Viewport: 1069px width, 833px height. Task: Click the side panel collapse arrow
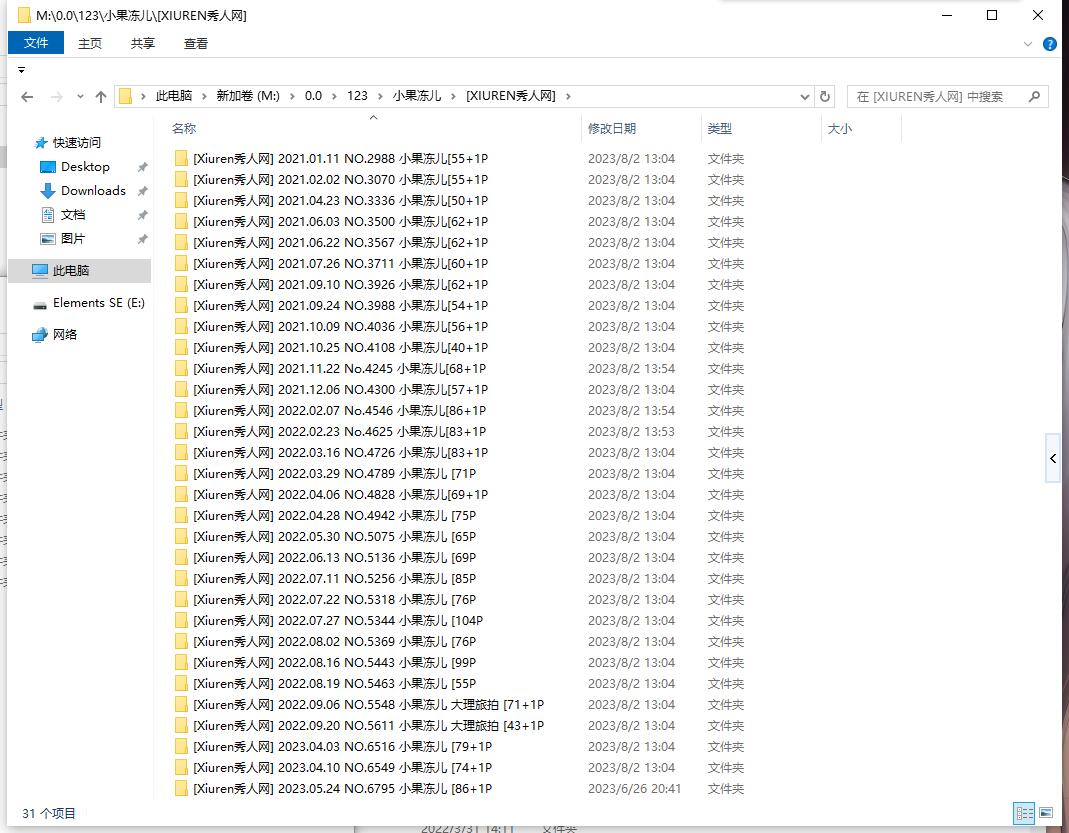coord(1053,458)
